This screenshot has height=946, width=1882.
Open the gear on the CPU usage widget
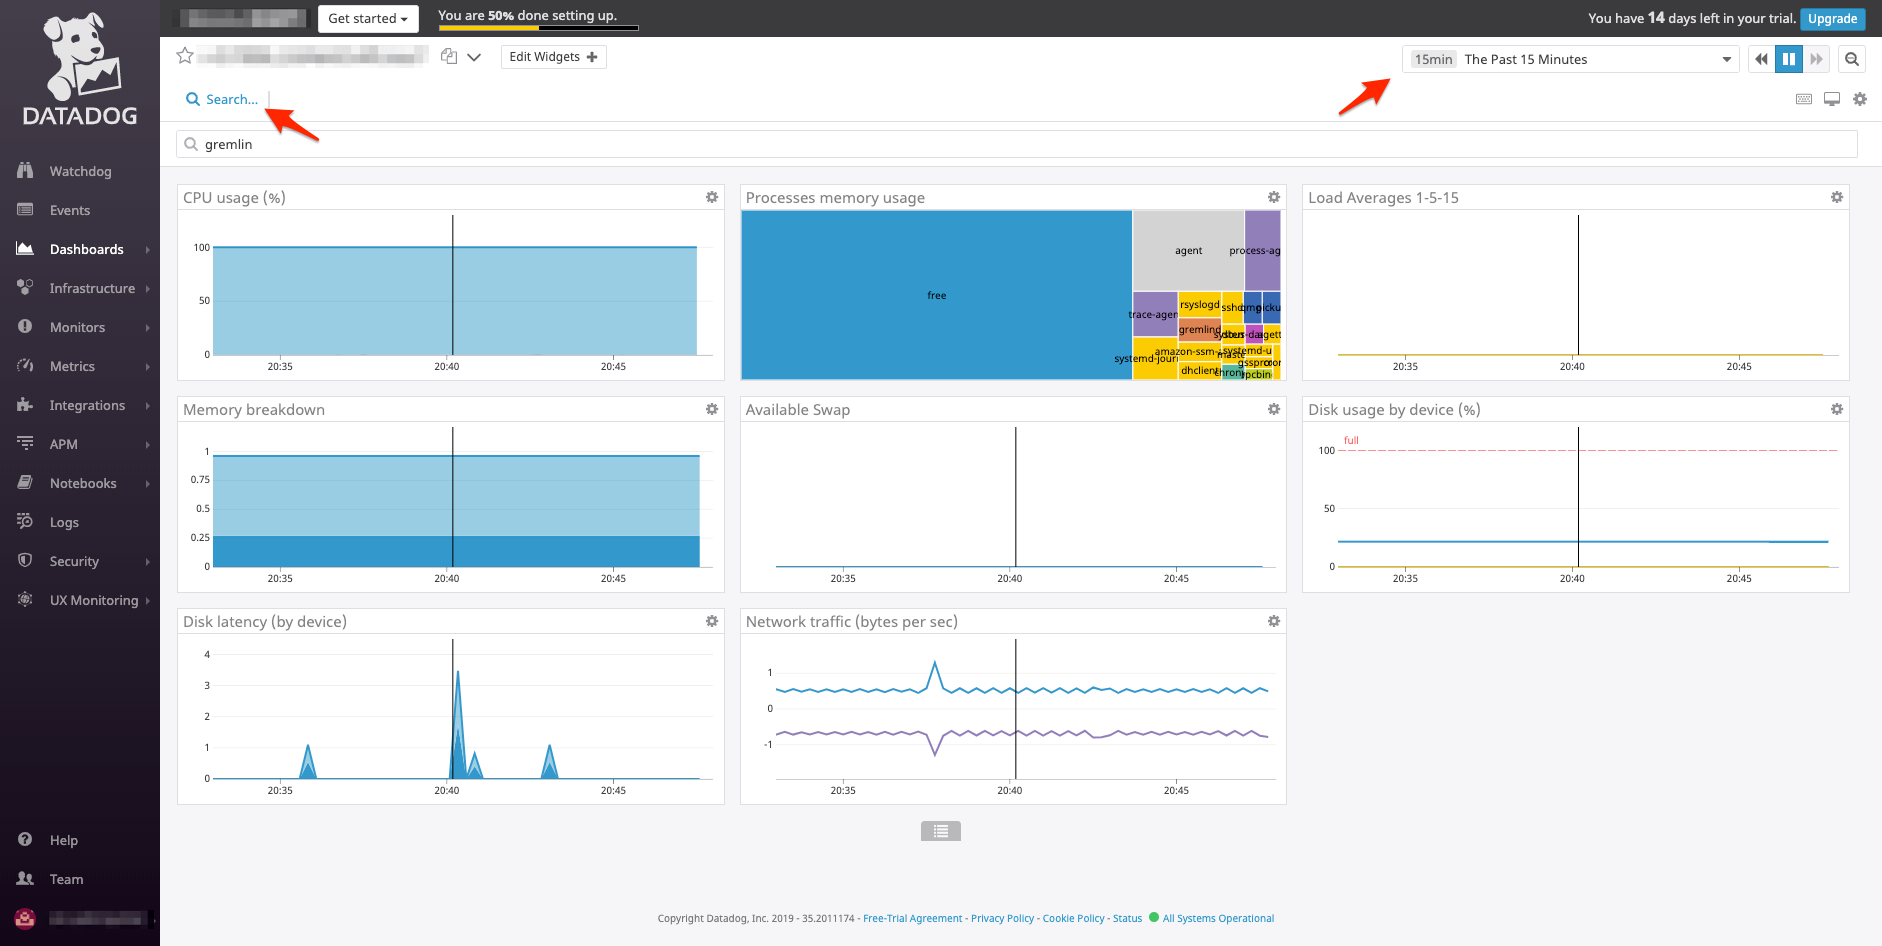click(711, 197)
